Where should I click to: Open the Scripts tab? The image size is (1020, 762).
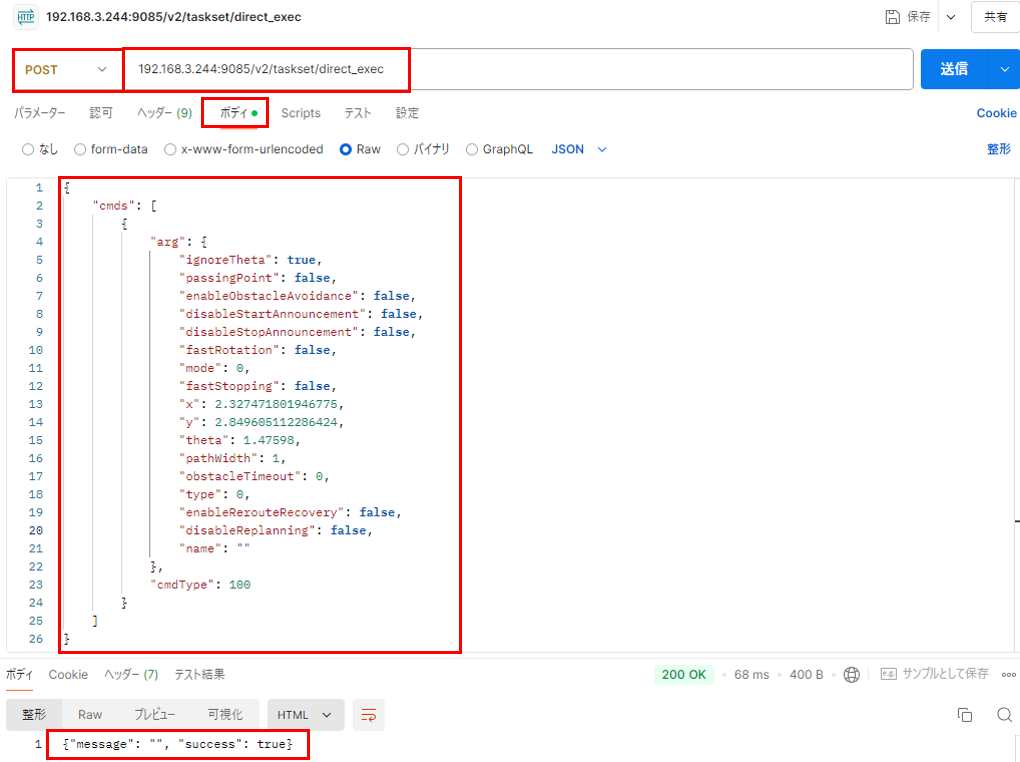[x=300, y=114]
